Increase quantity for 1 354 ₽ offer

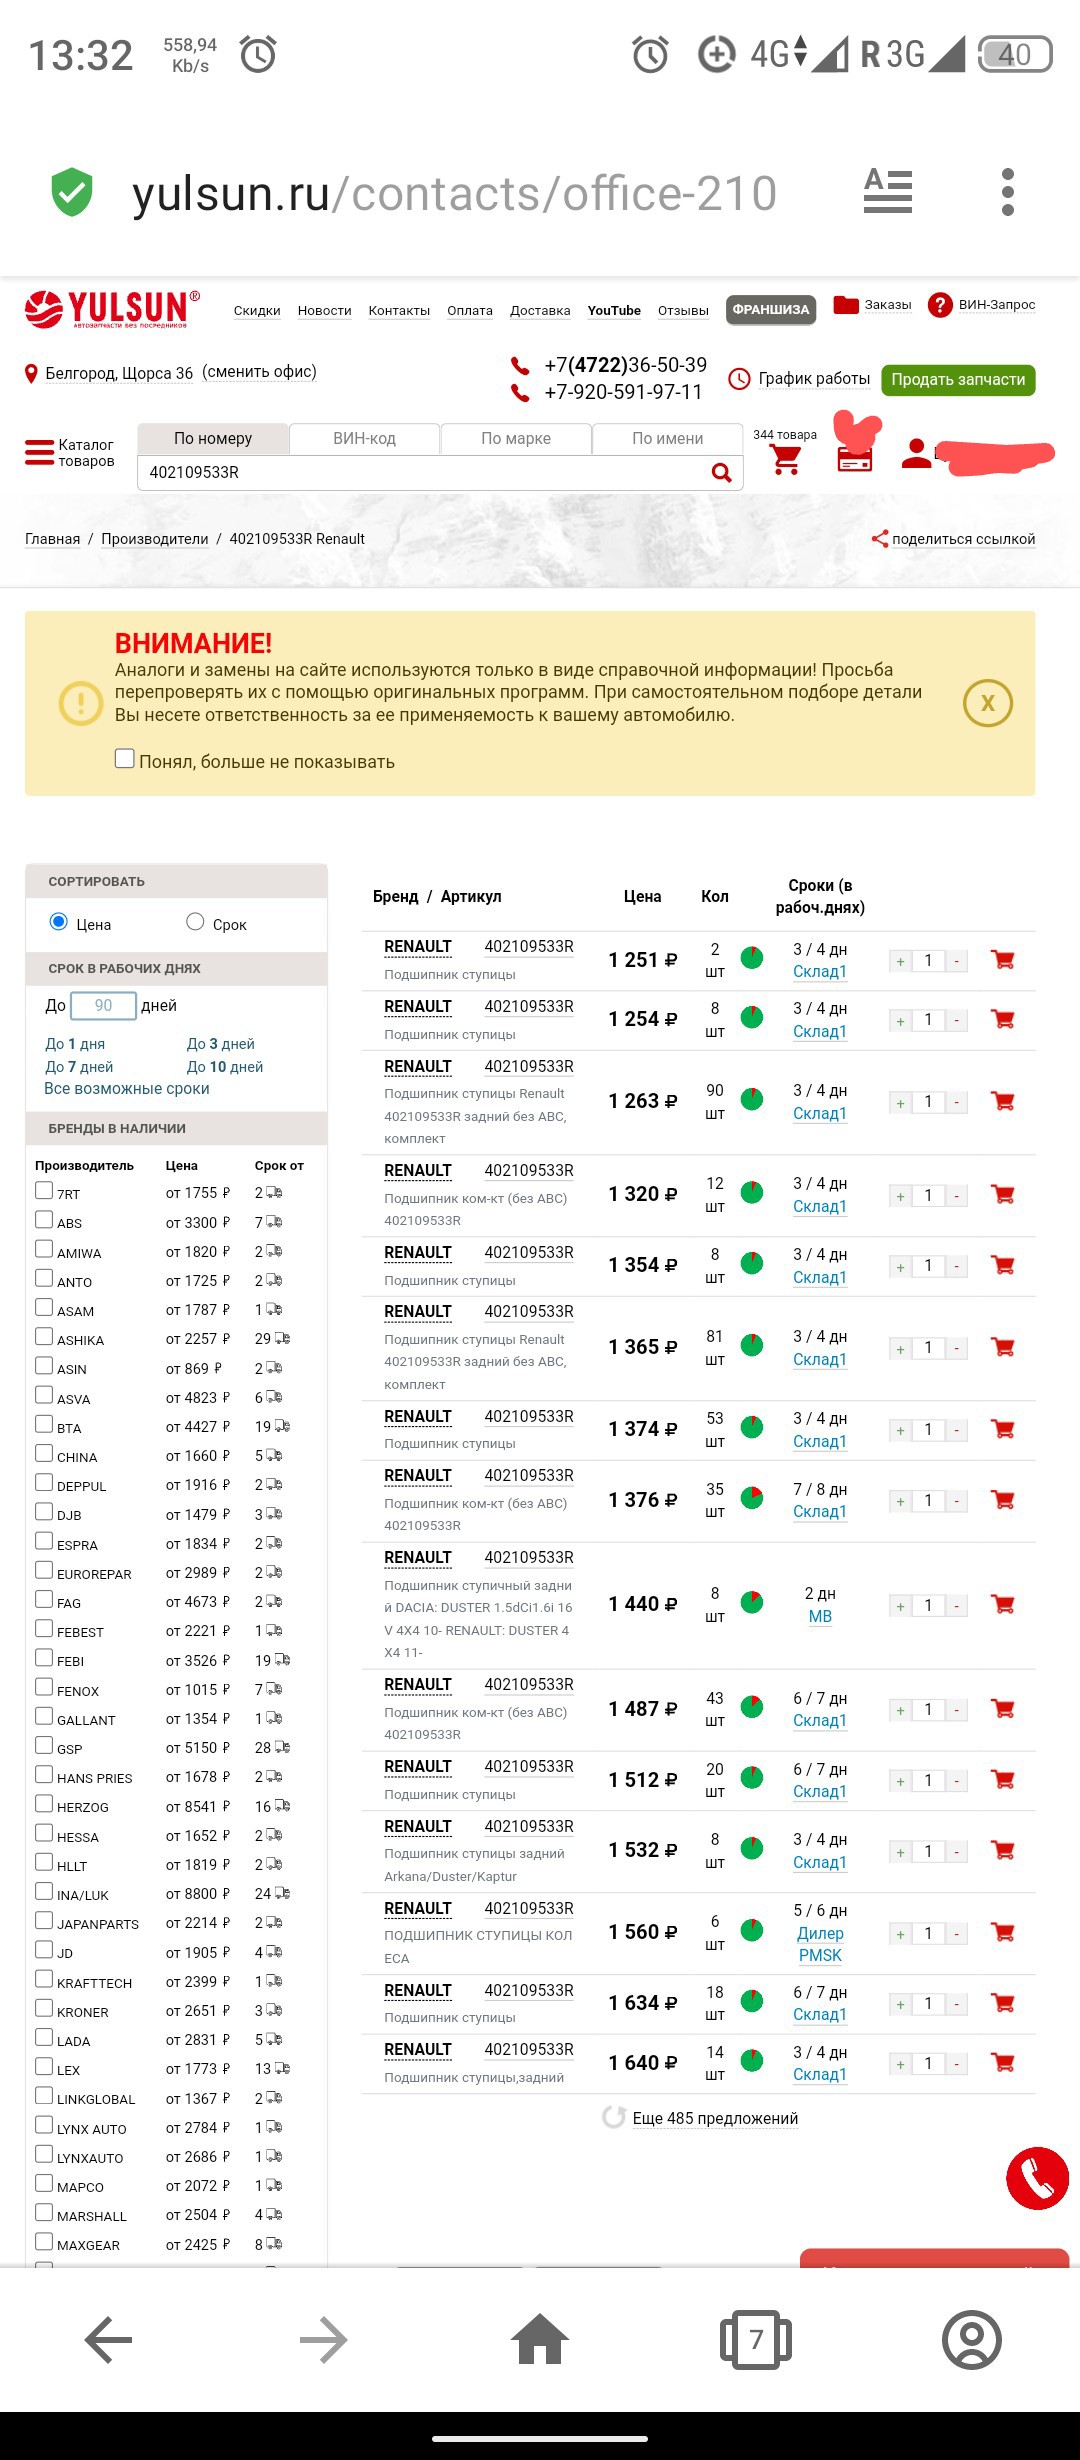[x=900, y=1267]
